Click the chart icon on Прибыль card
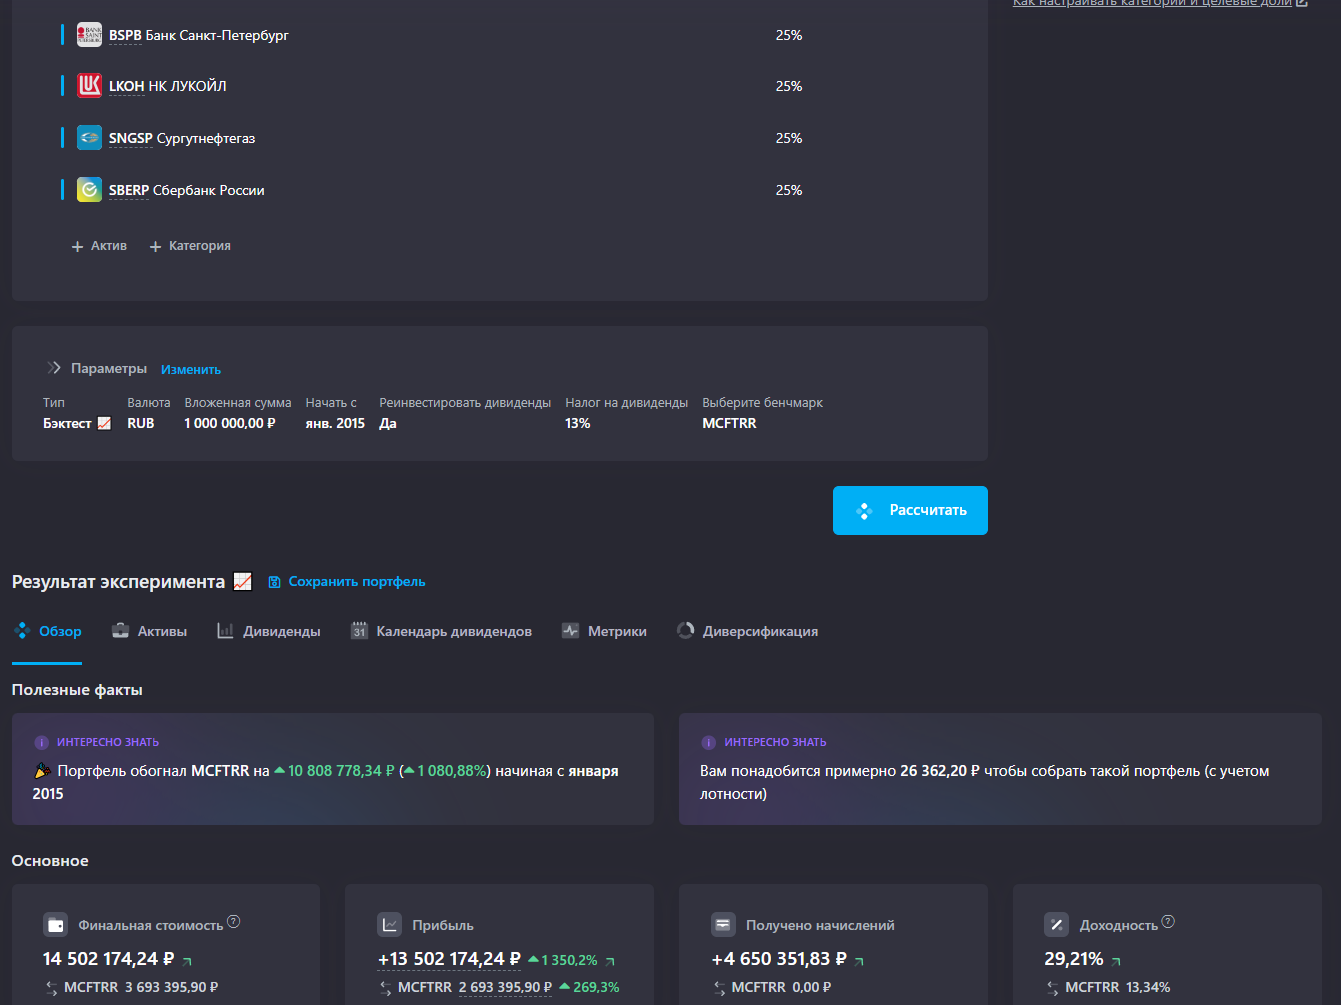This screenshot has height=1005, width=1341. tap(390, 925)
